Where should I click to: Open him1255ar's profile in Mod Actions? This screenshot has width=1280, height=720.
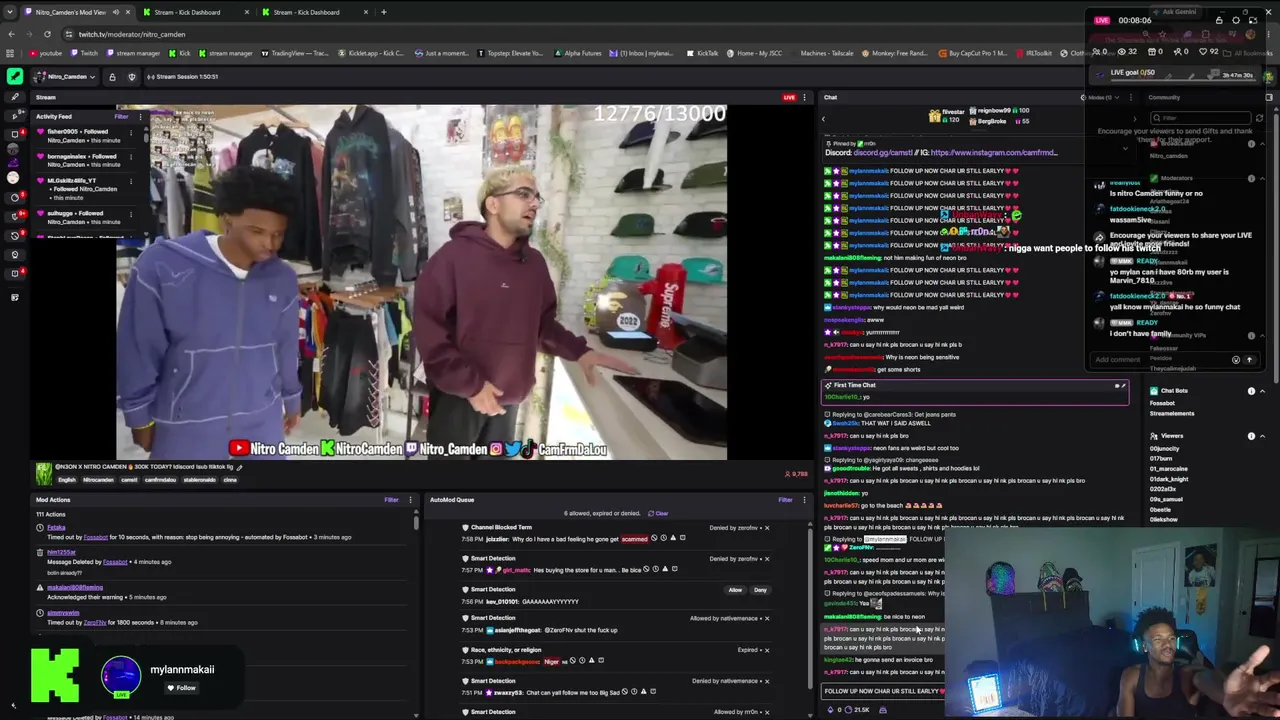point(61,552)
